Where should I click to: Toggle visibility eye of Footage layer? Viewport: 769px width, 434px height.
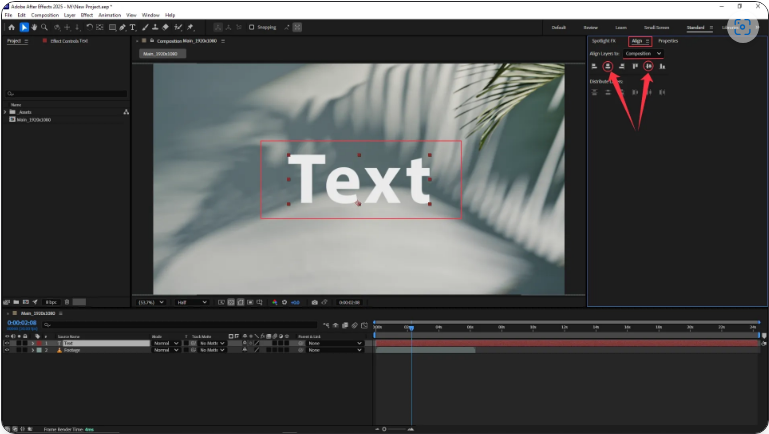(7, 350)
